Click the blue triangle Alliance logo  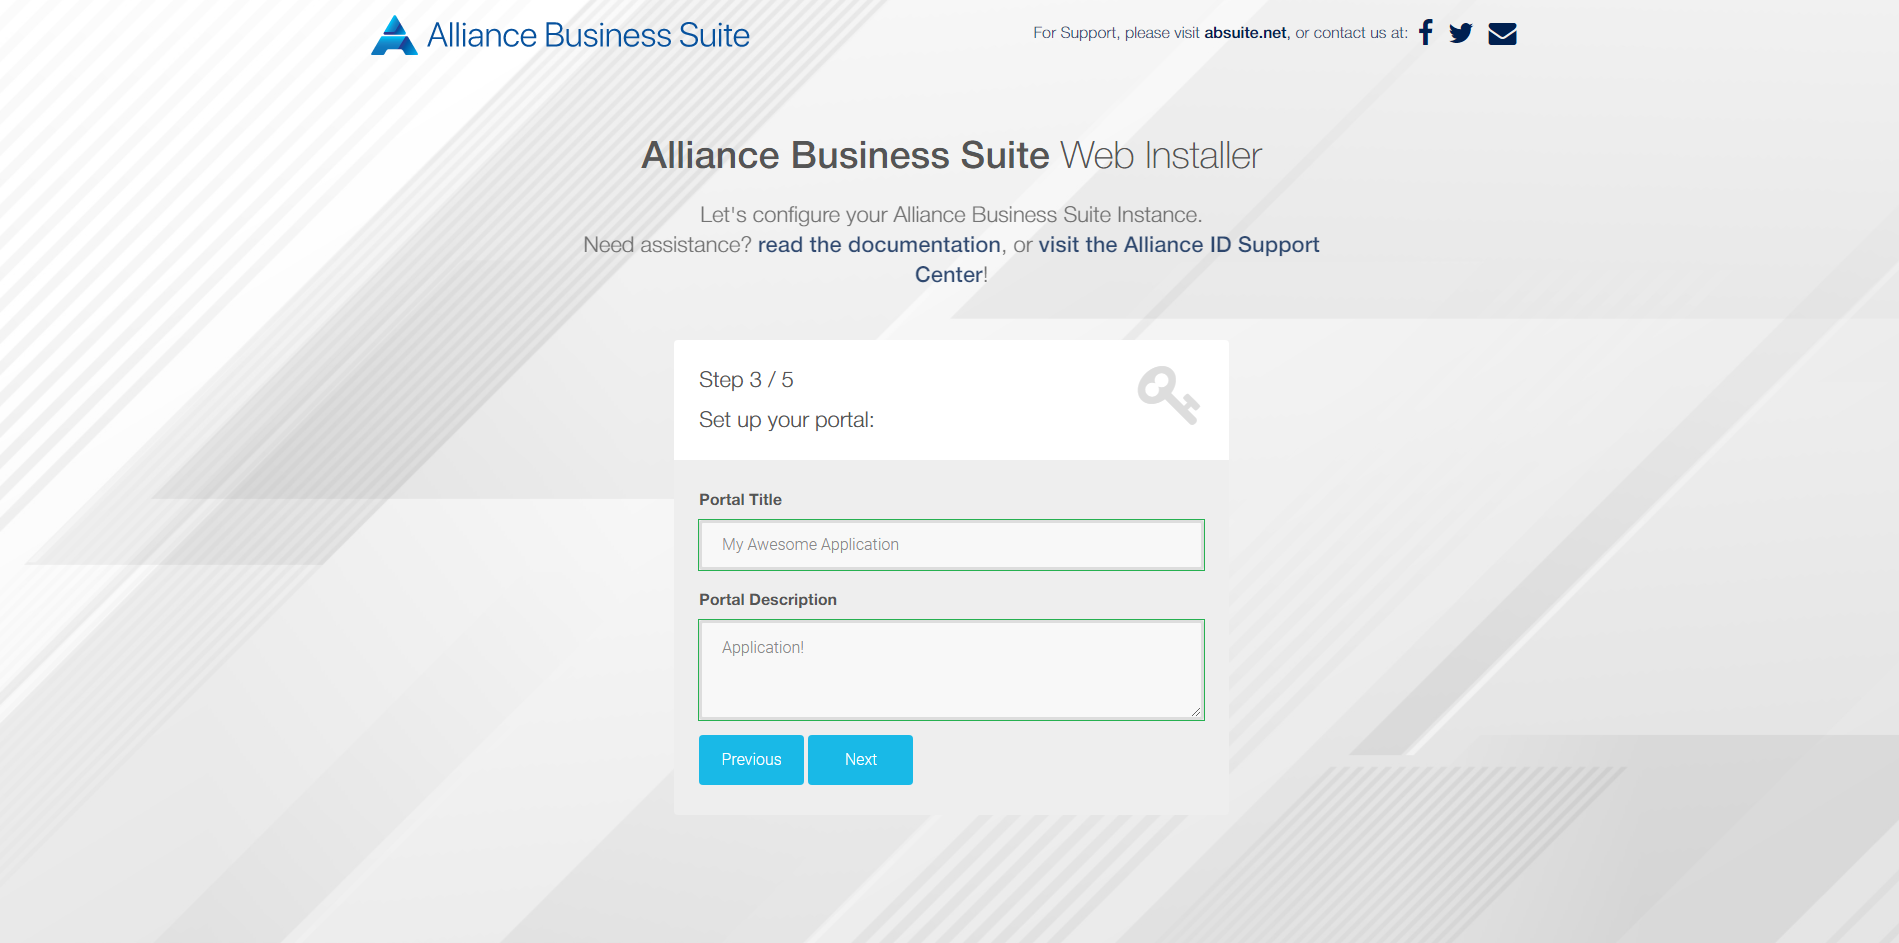click(394, 35)
